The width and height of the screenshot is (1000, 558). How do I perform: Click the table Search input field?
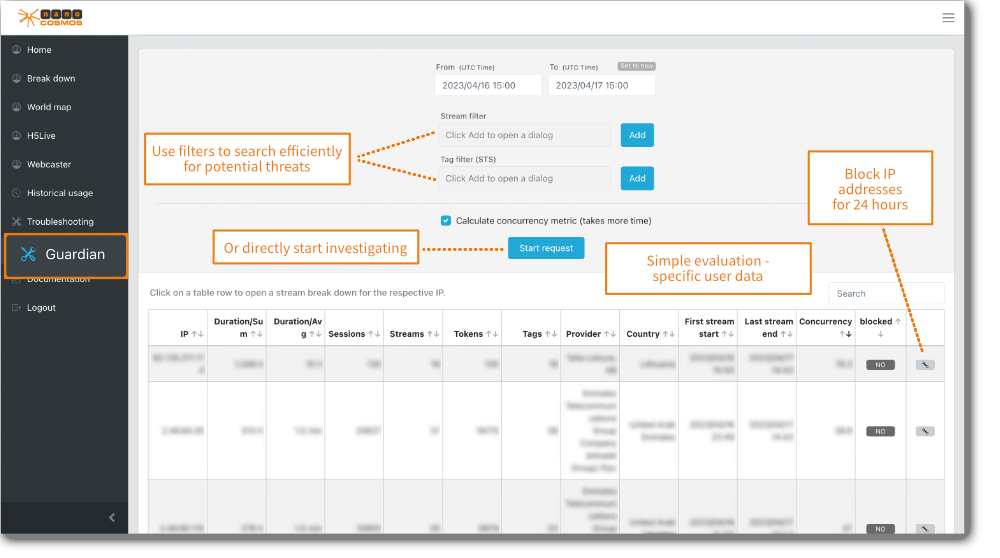click(x=886, y=294)
